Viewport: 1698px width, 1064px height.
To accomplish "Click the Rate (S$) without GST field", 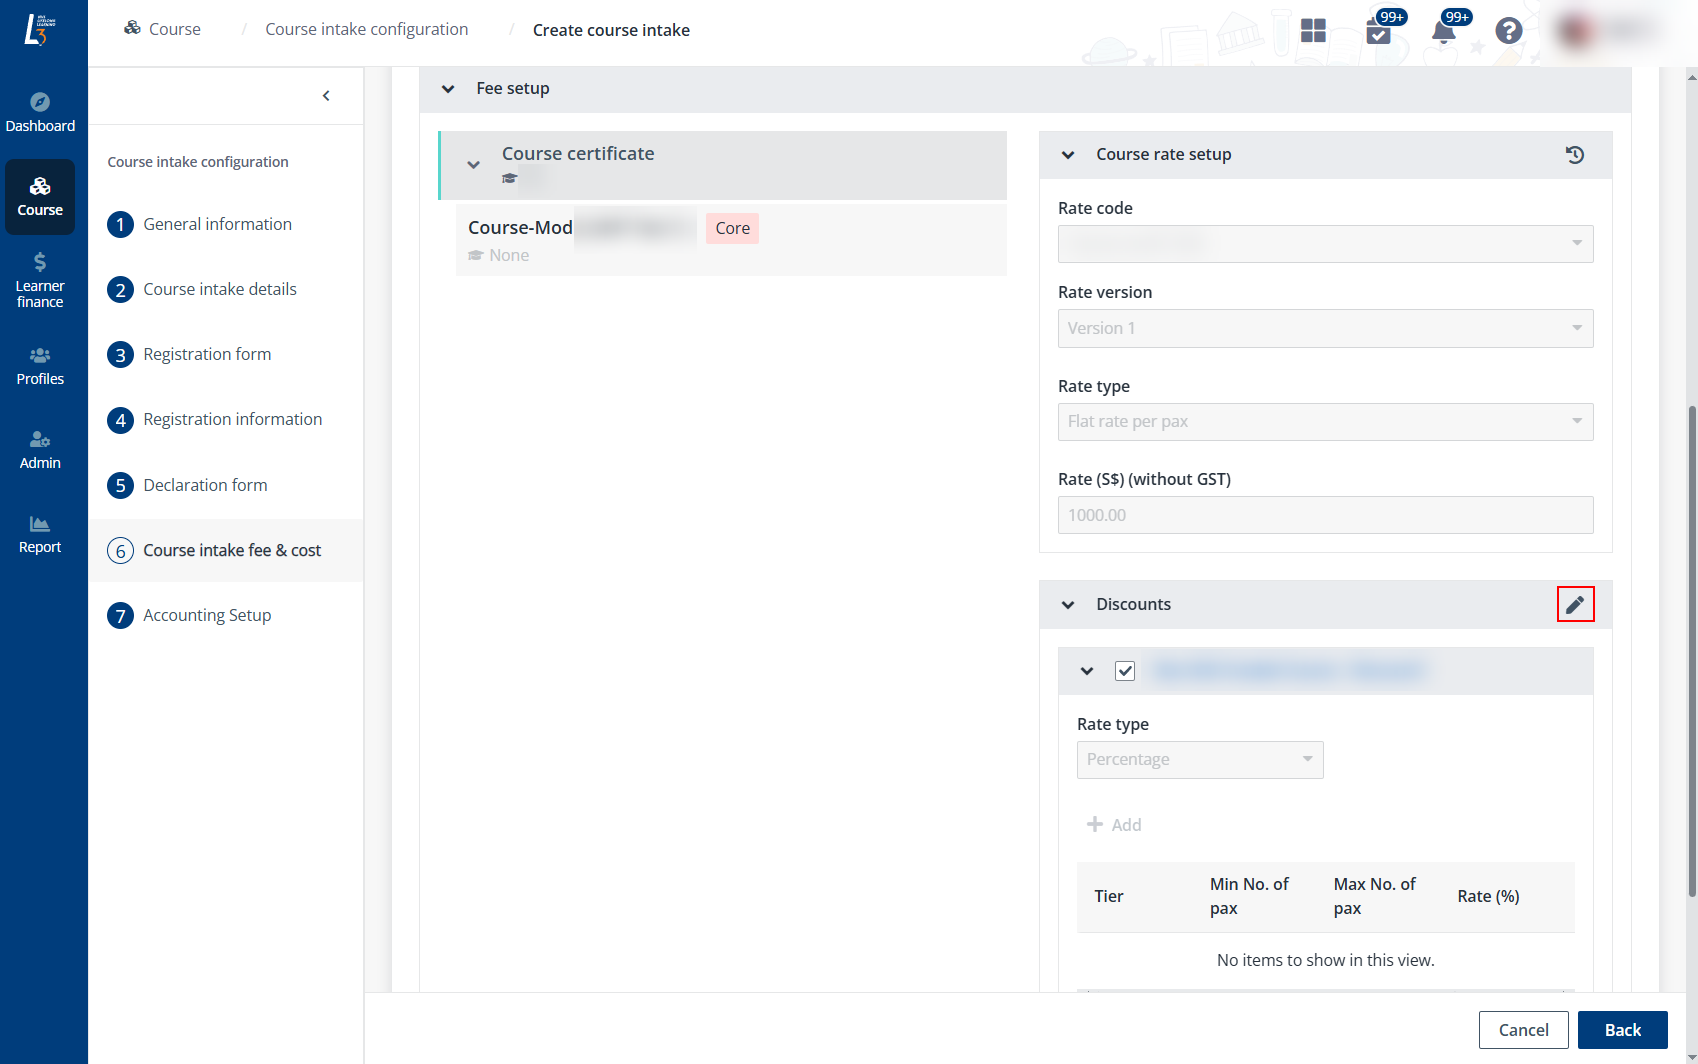I will [1325, 515].
